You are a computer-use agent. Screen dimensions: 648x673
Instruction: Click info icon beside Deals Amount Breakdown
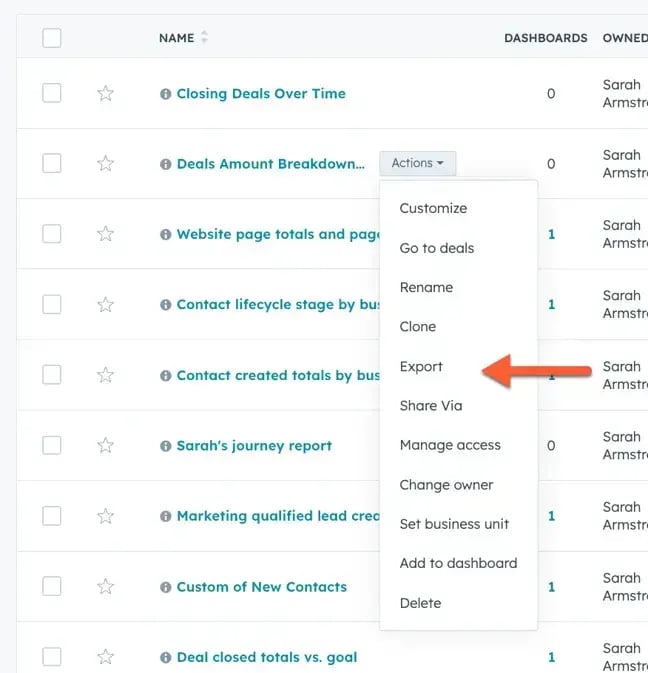(x=166, y=164)
